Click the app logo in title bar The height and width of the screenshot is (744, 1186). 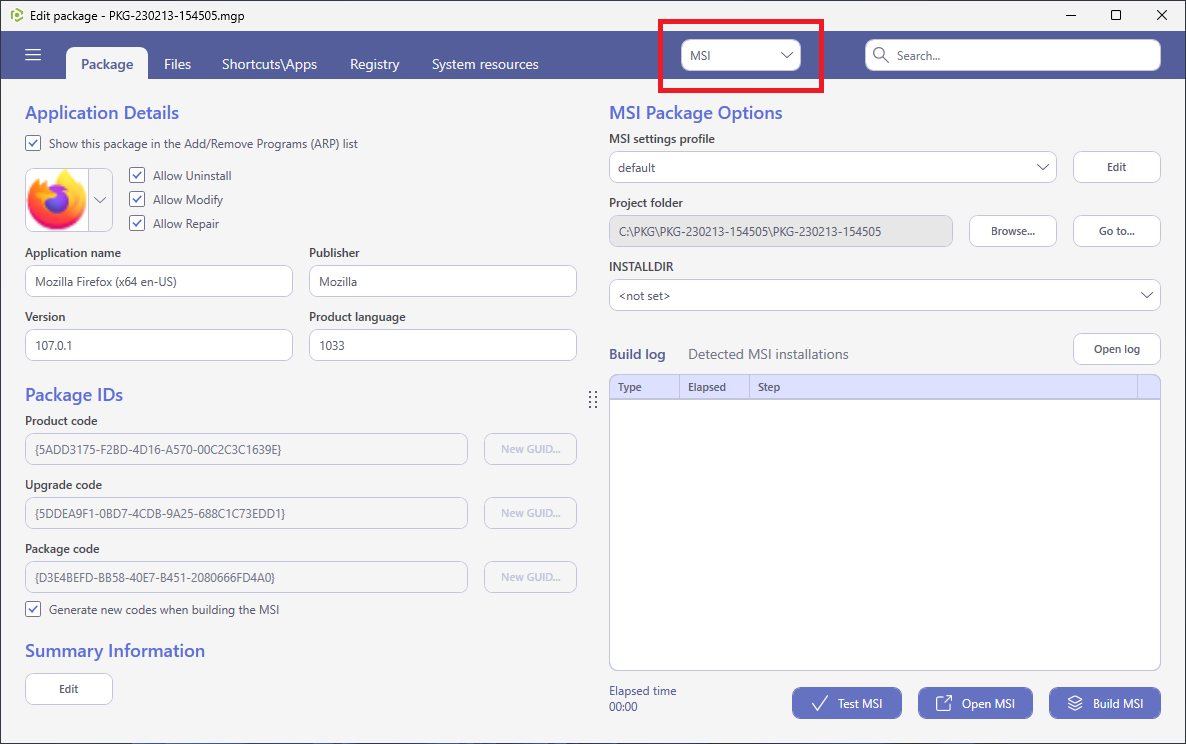[17, 15]
